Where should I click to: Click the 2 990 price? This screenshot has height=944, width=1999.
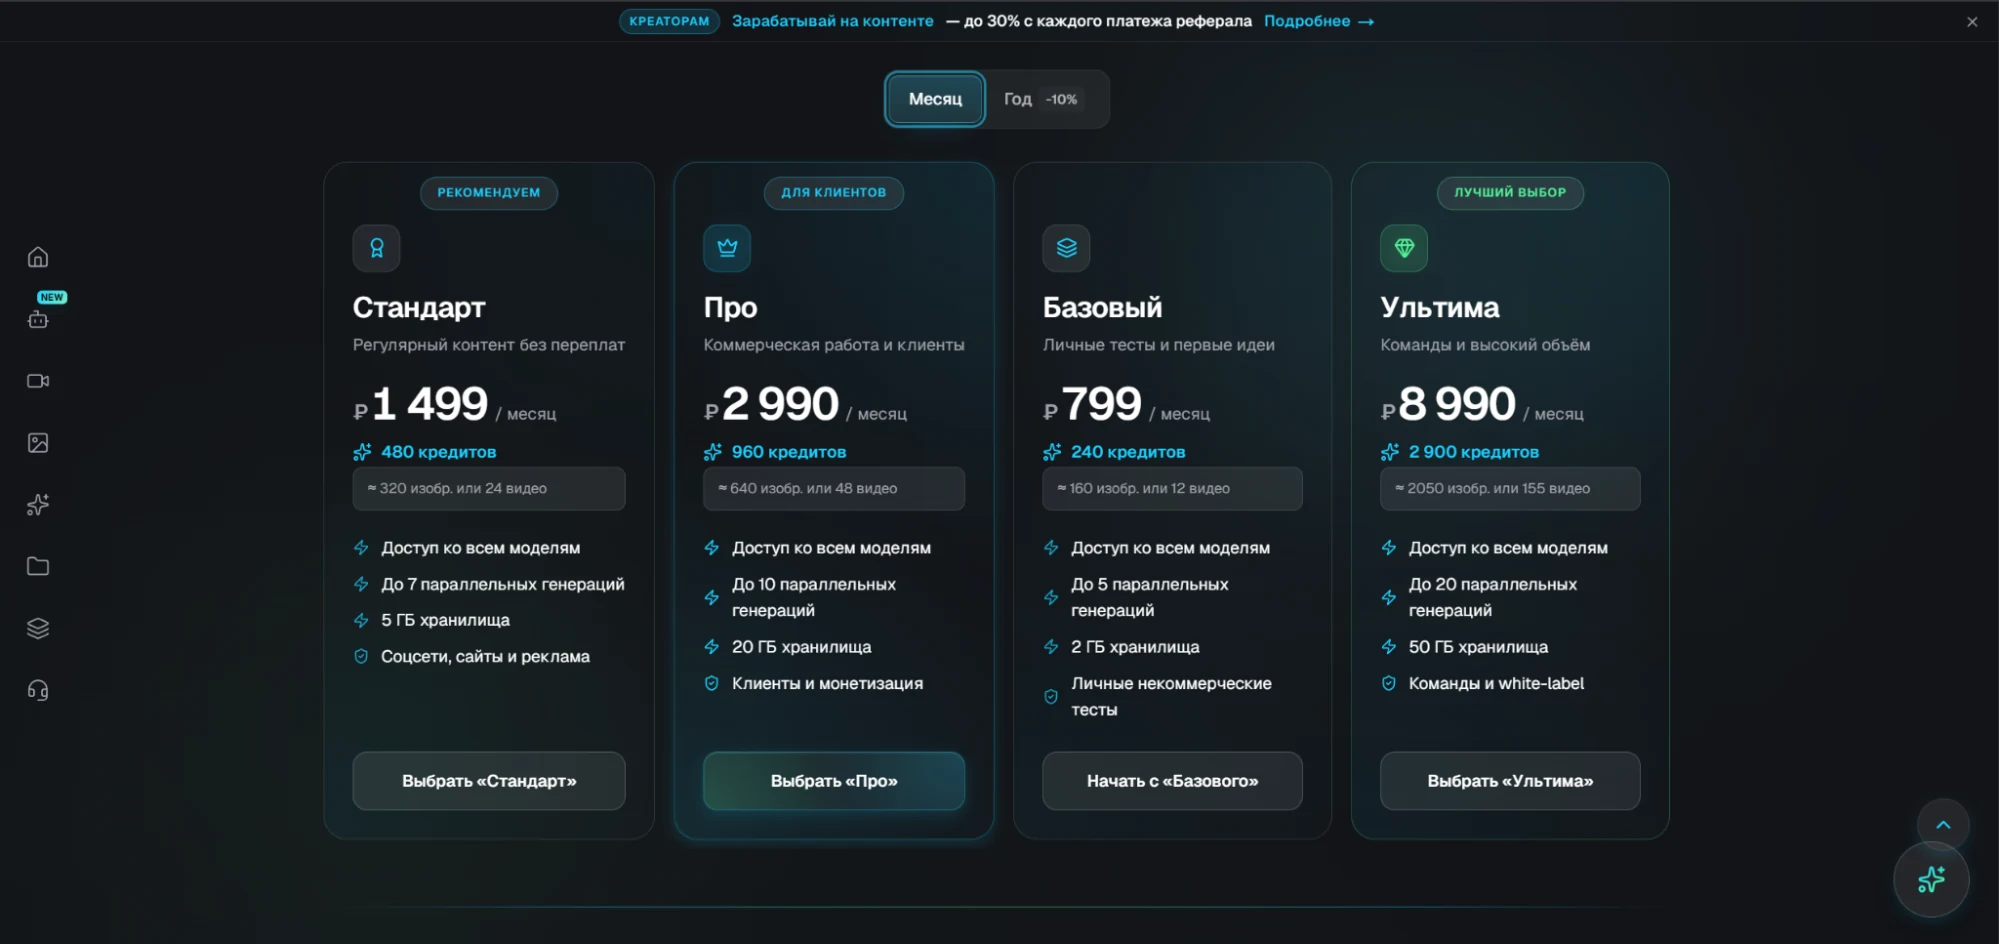pos(780,404)
